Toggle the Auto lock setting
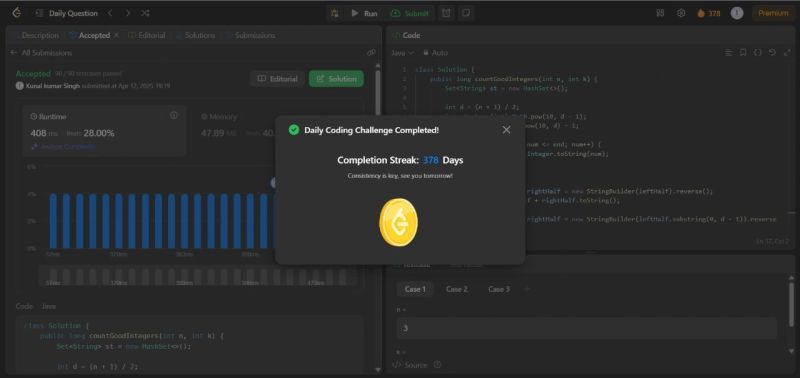The height and width of the screenshot is (378, 800). [x=435, y=53]
